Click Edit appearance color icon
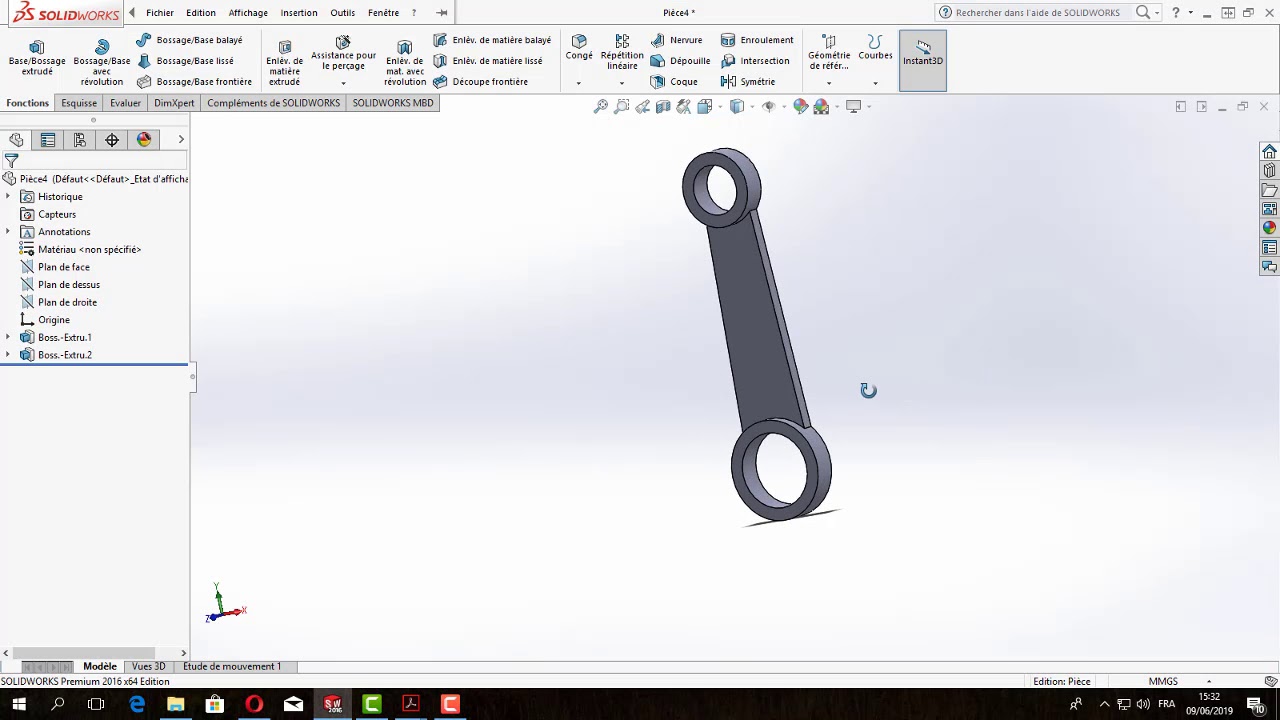Screen dimensions: 1280x720 tap(800, 106)
